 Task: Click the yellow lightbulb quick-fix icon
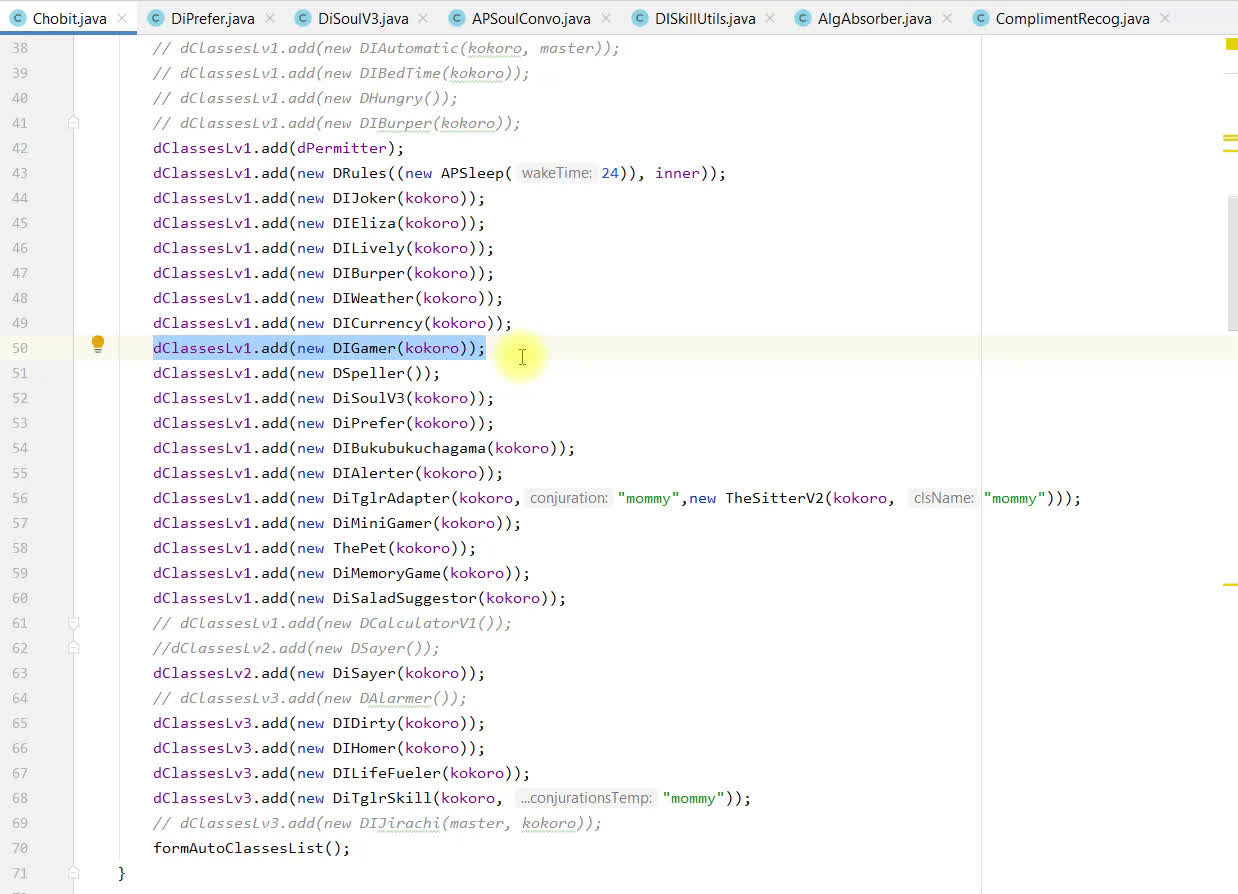[98, 345]
